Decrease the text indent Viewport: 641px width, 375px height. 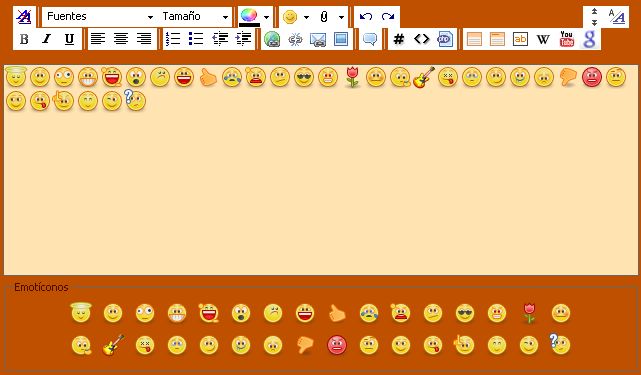click(x=220, y=39)
